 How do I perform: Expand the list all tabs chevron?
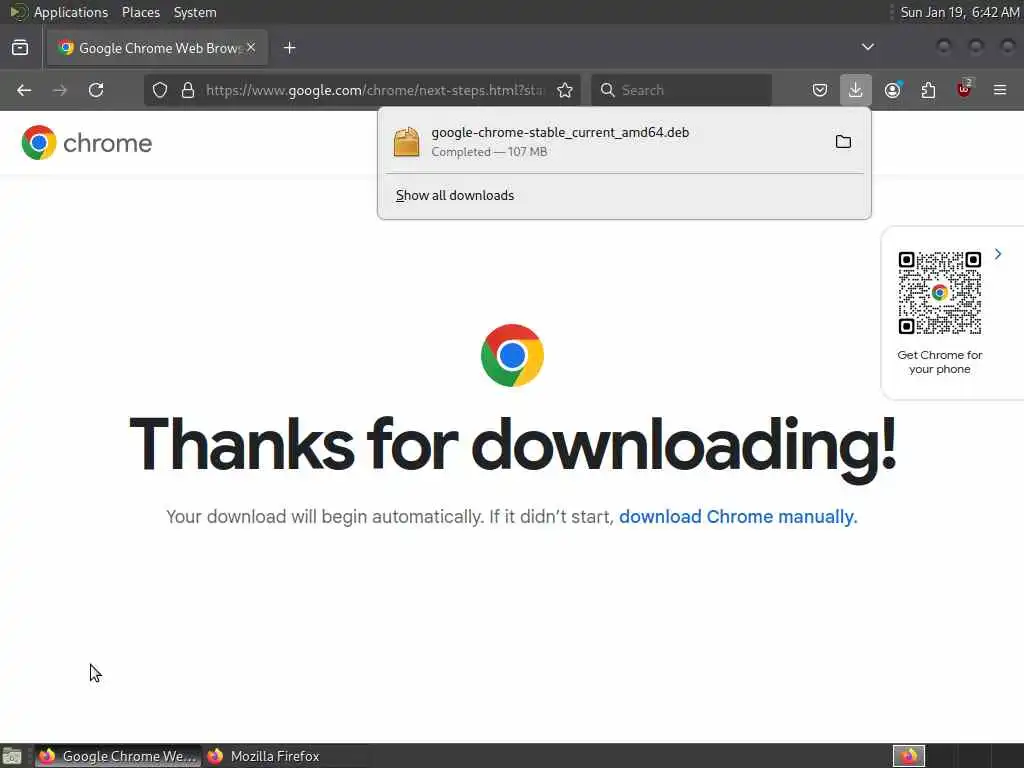click(x=868, y=47)
